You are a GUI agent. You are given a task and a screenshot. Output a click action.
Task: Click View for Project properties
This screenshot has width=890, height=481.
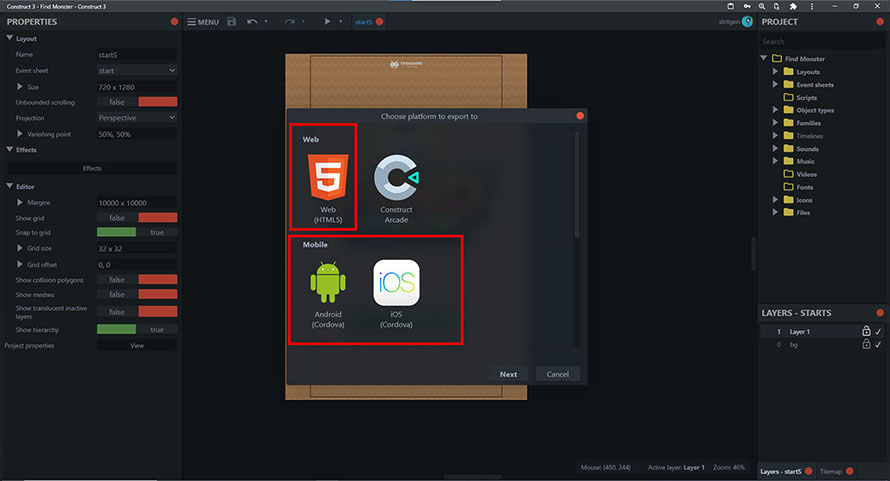[x=137, y=345]
